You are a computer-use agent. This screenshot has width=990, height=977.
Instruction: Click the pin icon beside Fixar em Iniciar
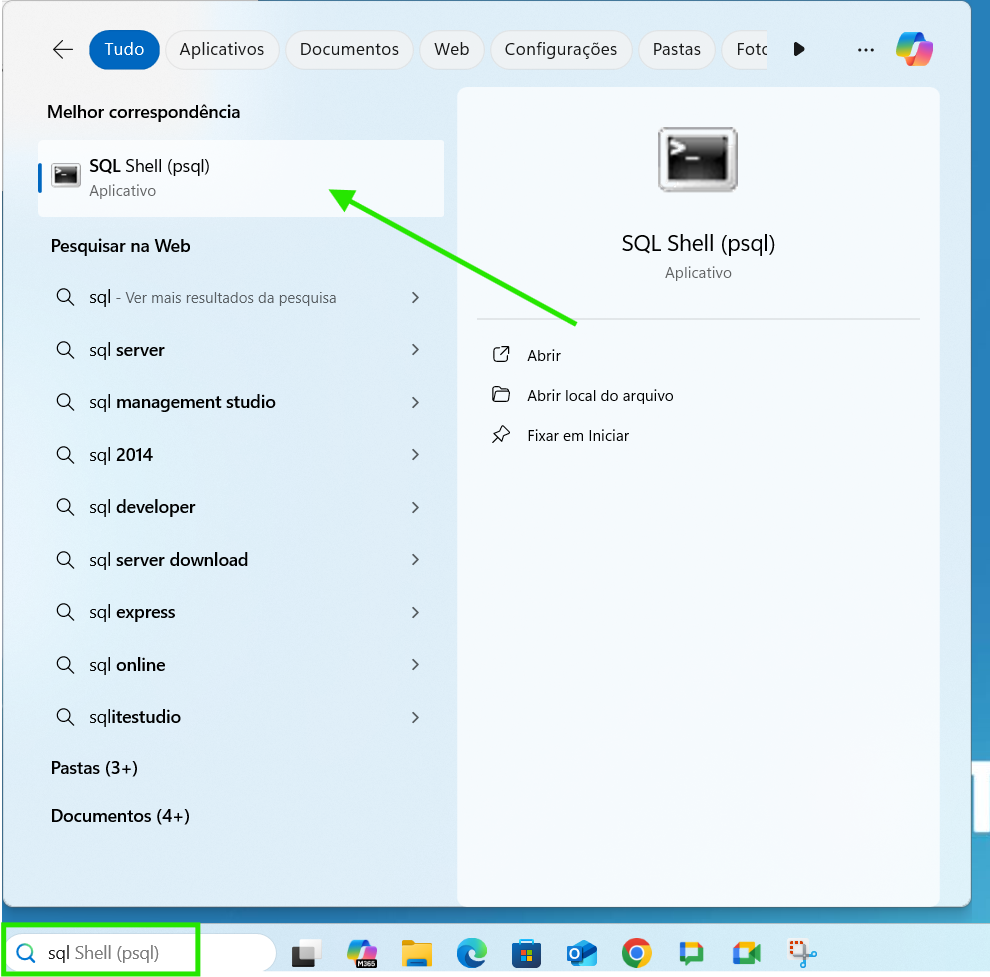point(501,435)
